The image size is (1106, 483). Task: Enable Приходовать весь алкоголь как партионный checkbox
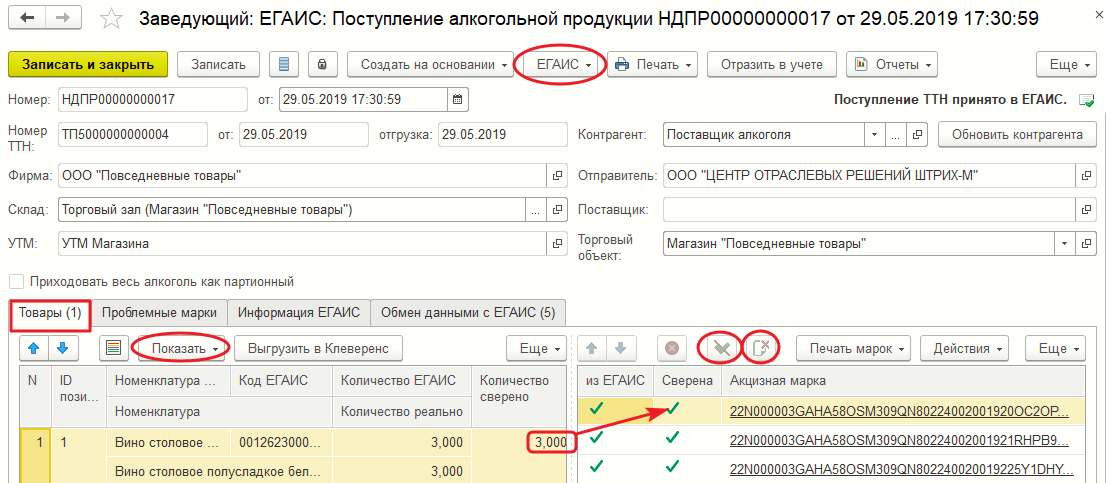click(16, 282)
